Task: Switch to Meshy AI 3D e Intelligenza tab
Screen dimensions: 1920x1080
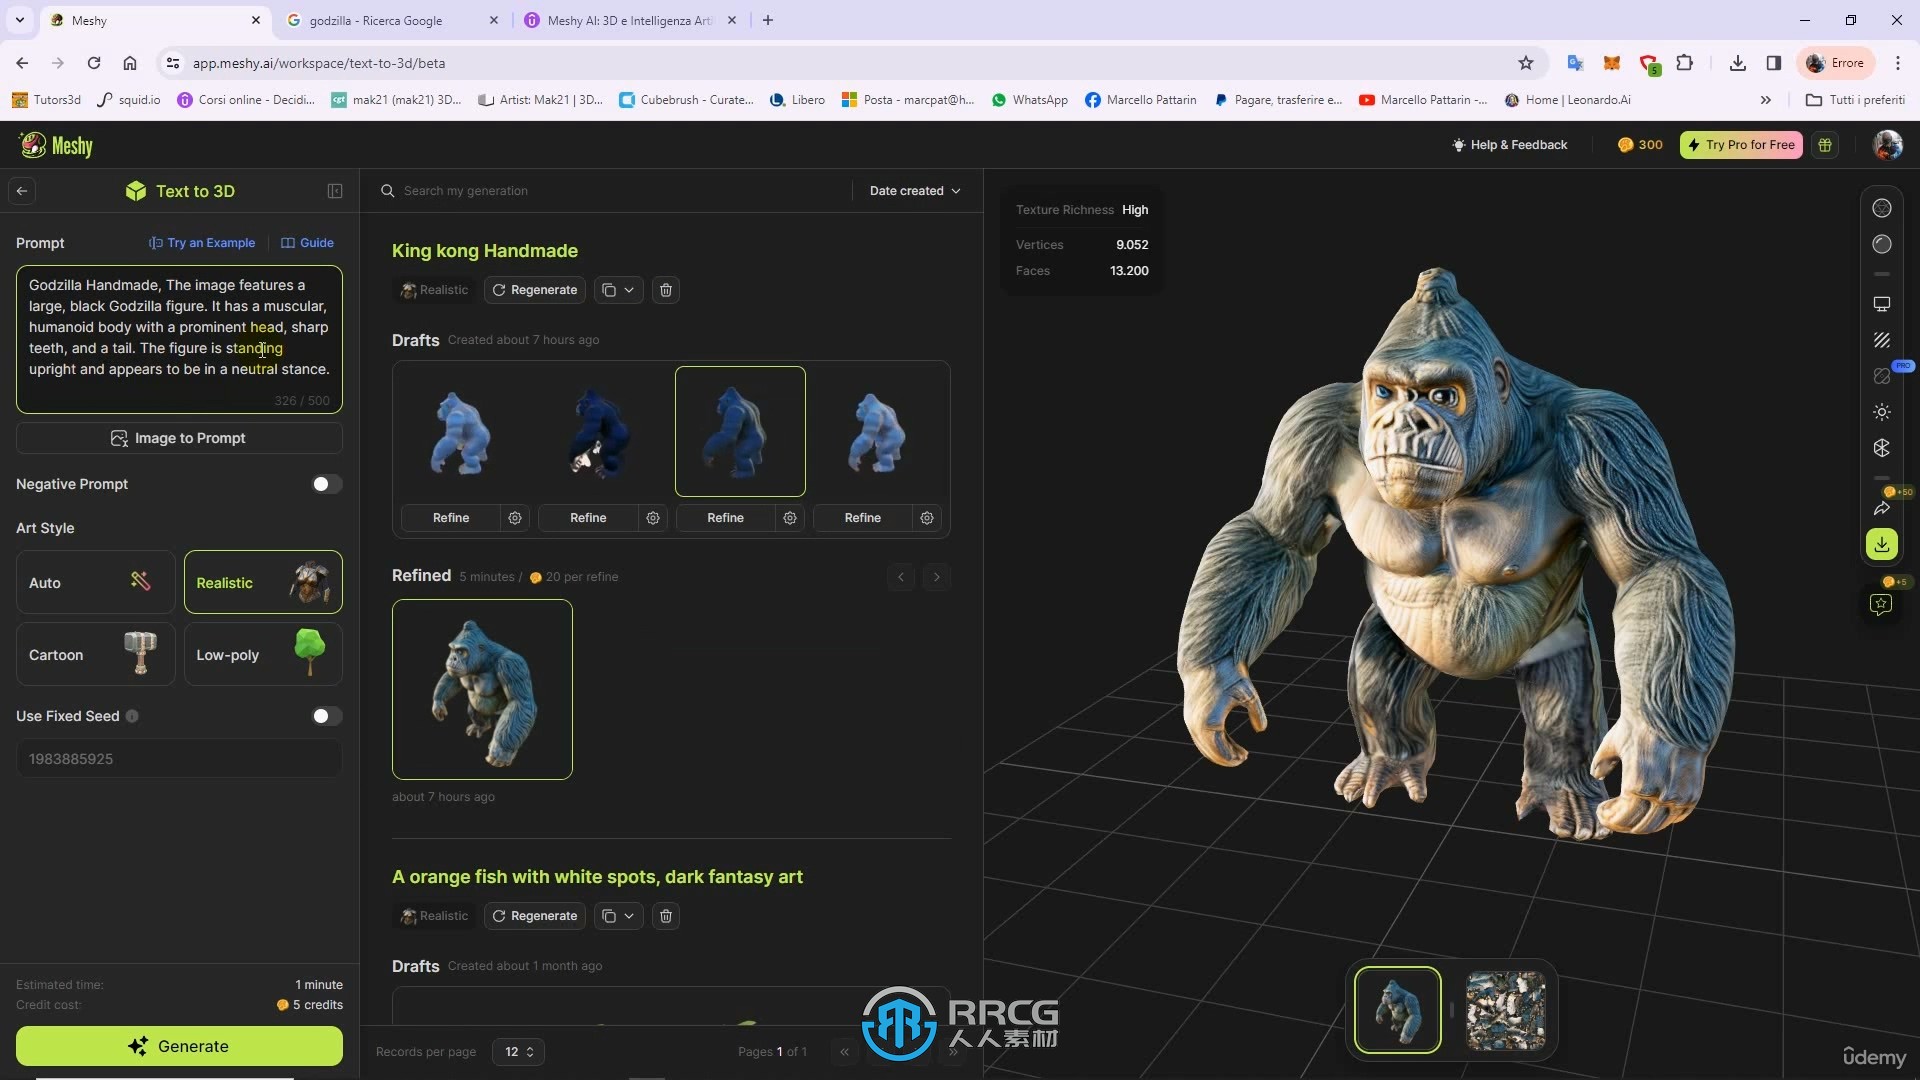Action: (x=630, y=20)
